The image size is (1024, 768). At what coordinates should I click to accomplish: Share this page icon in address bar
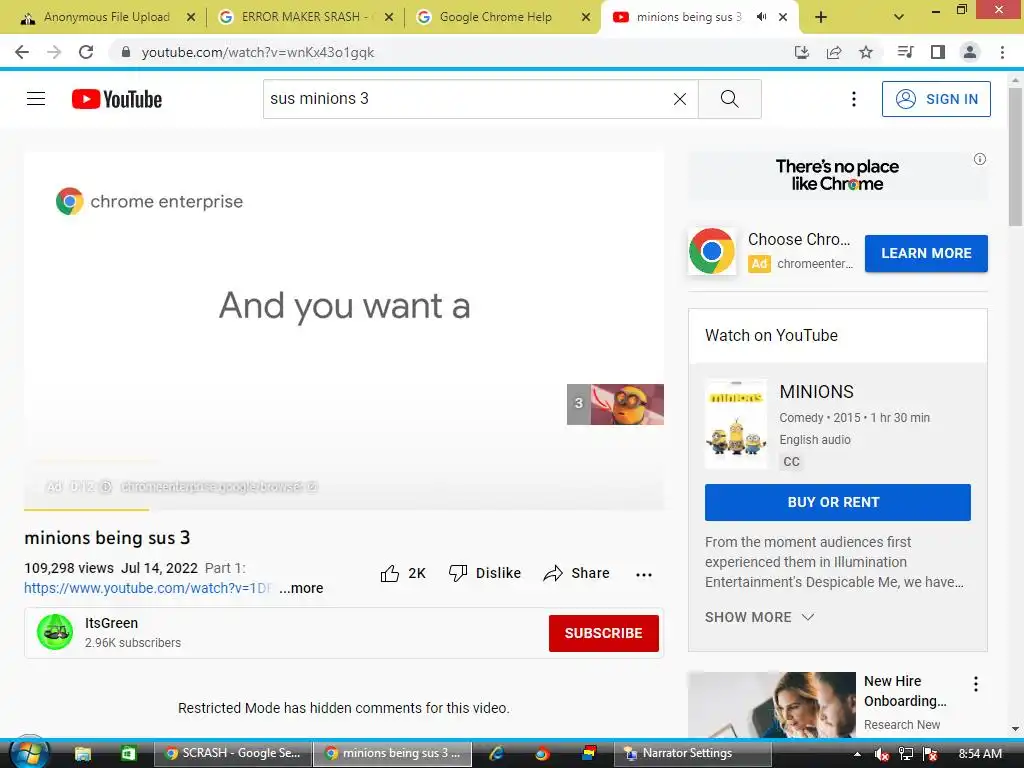[x=834, y=52]
